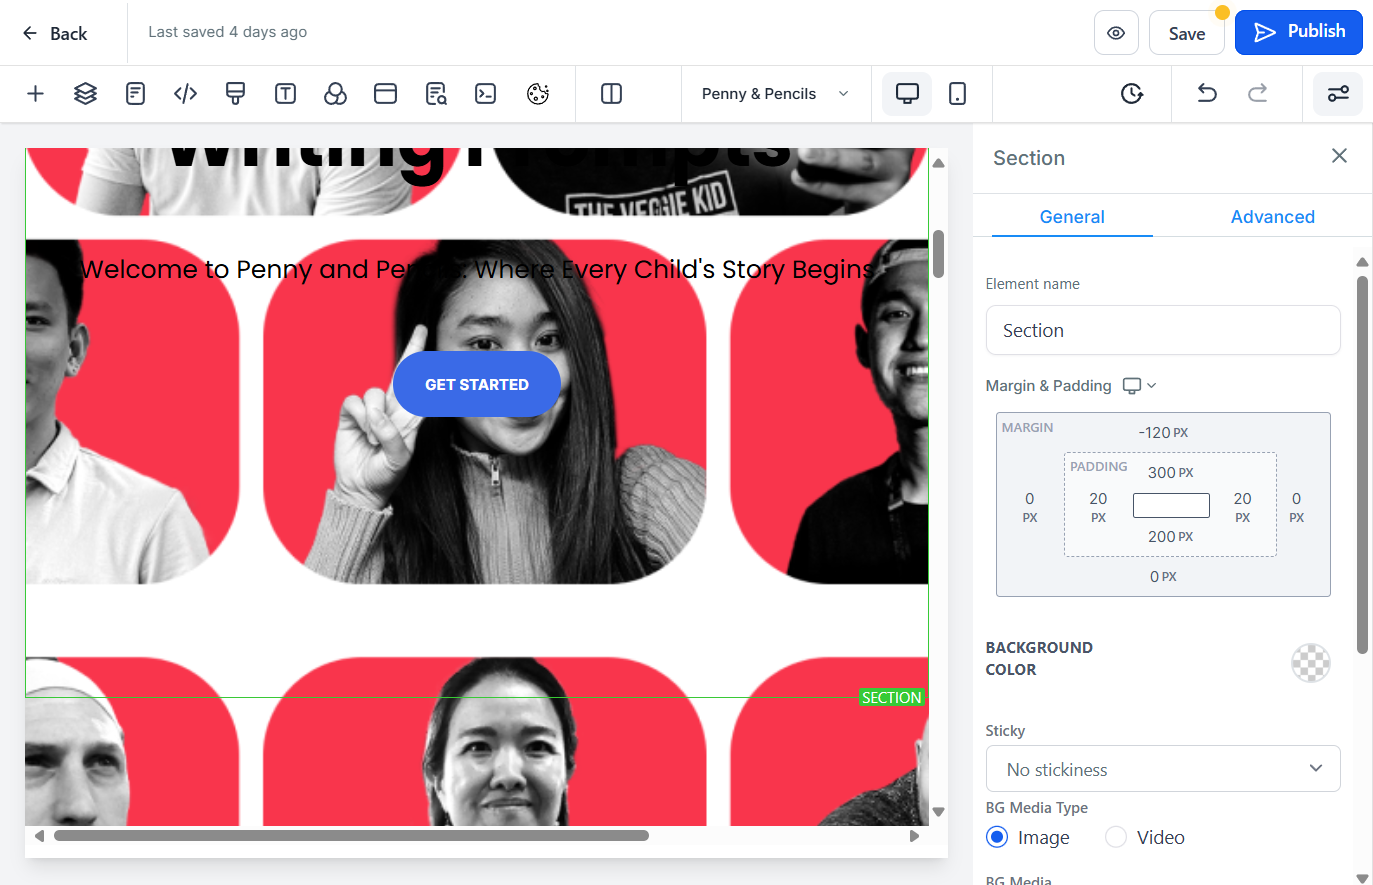Screen dimensions: 1373x885
Task: Preview the page with eye icon
Action: [1116, 33]
